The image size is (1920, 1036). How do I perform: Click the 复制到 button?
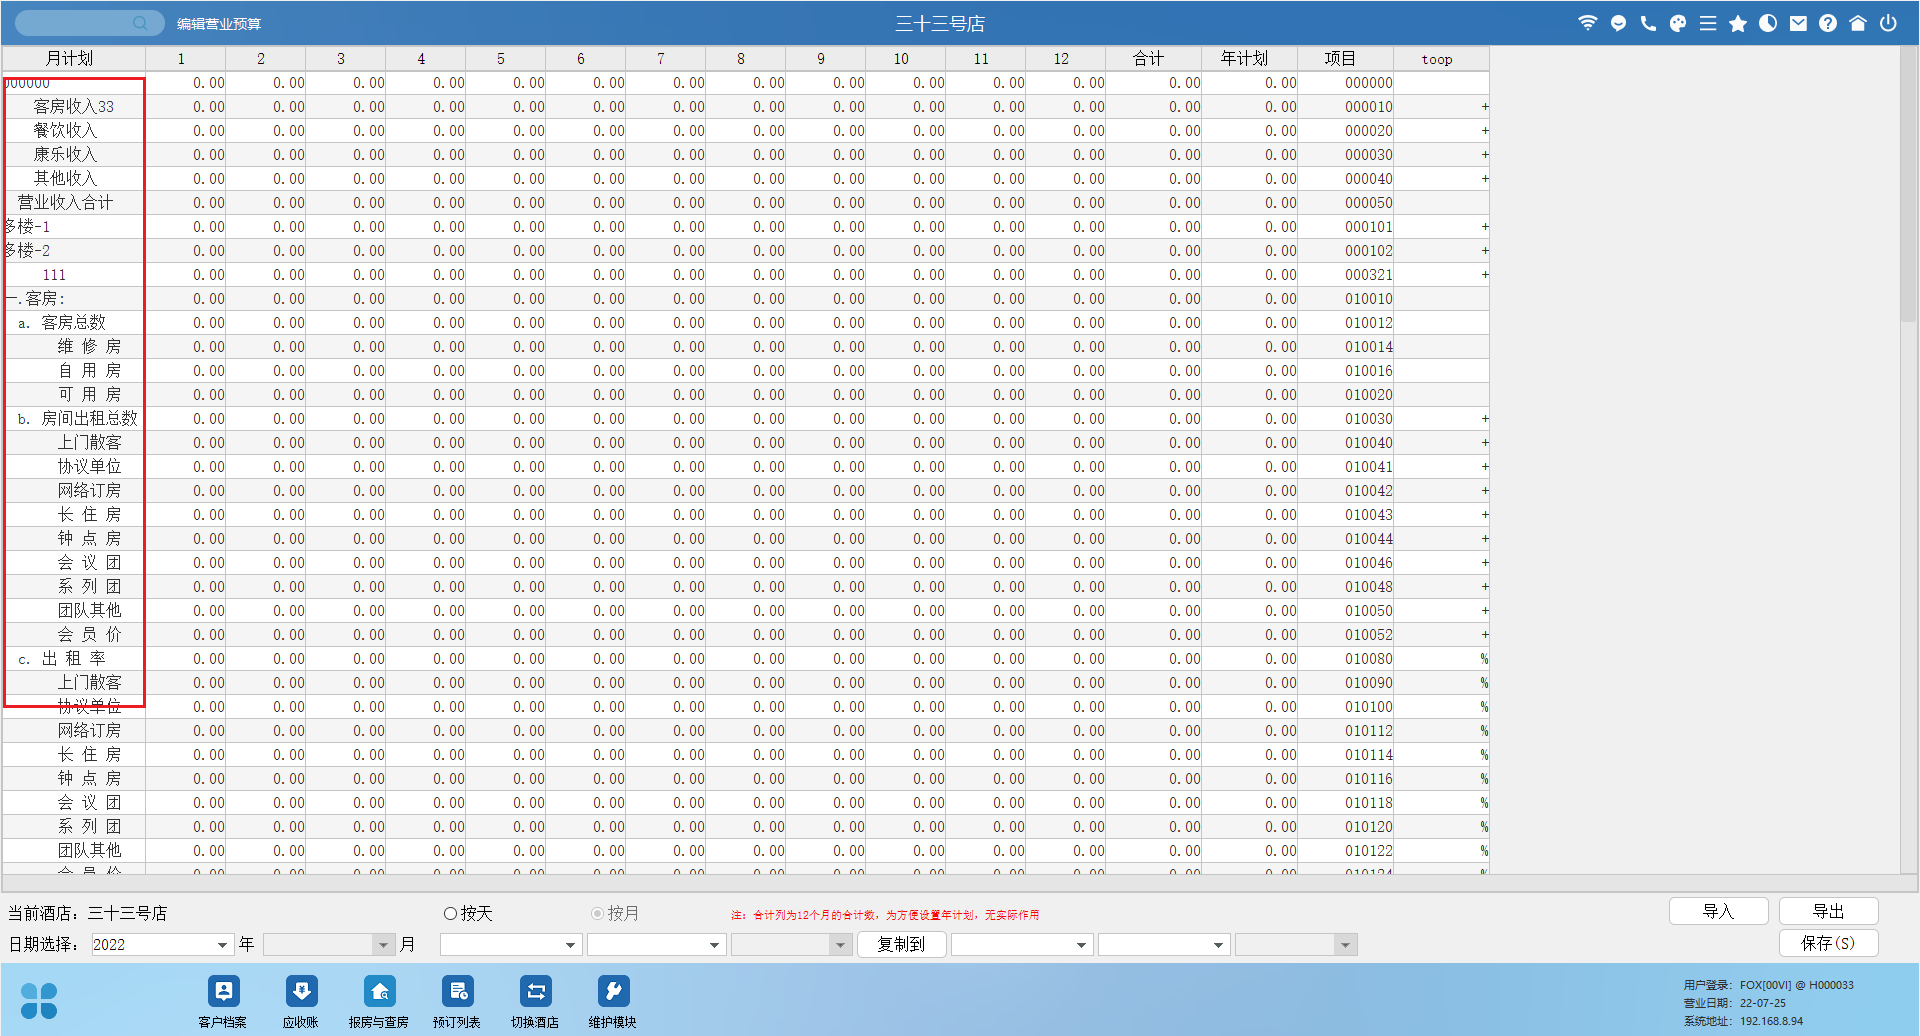pos(902,945)
